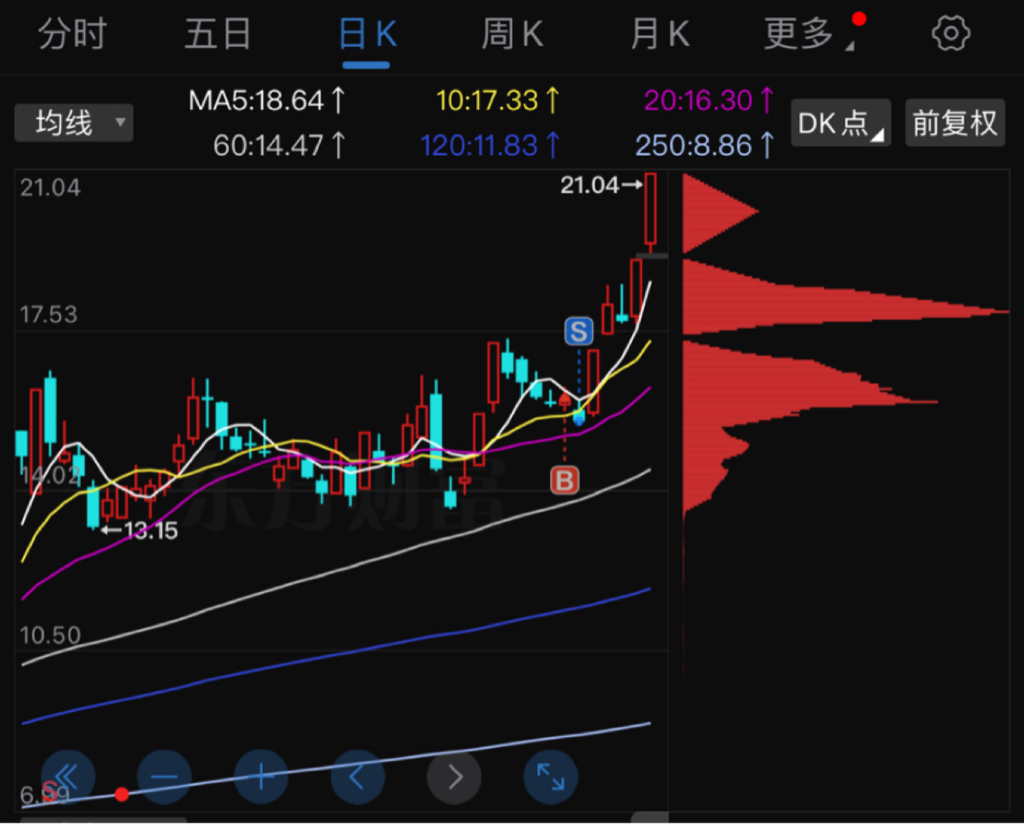Move chart right with right chevron button
The width and height of the screenshot is (1024, 824).
point(454,777)
